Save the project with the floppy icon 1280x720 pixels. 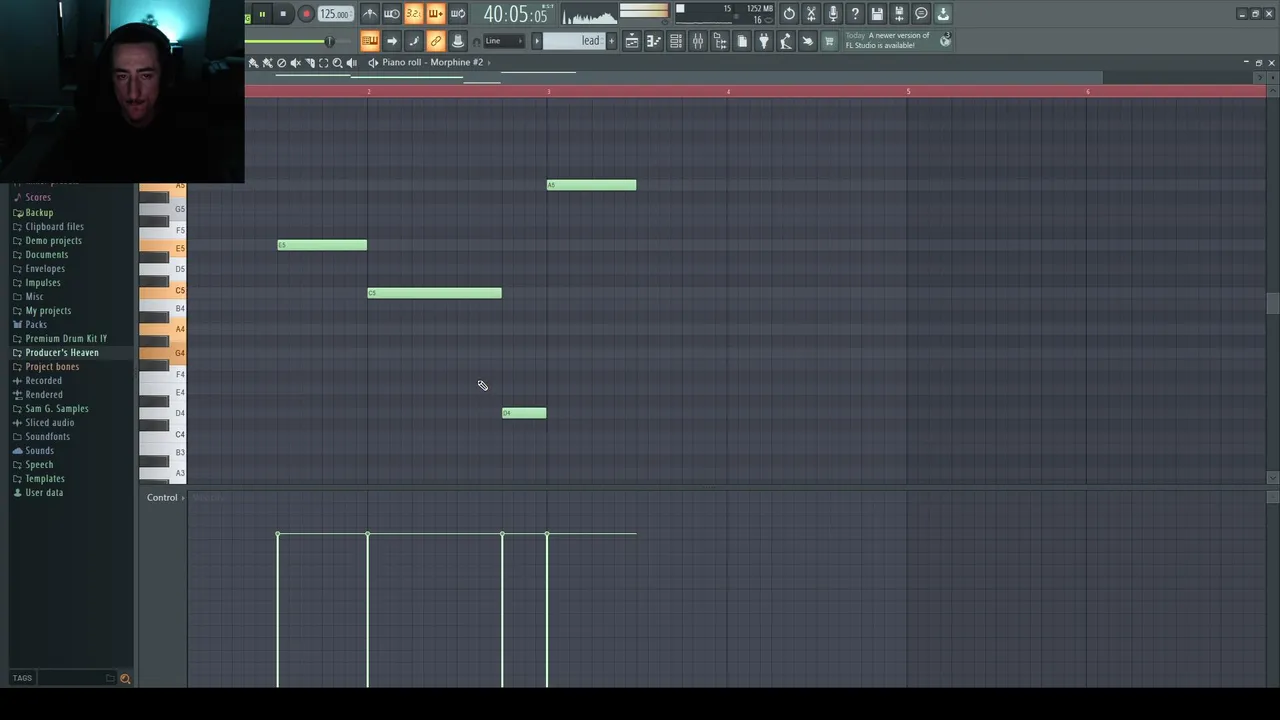[877, 14]
